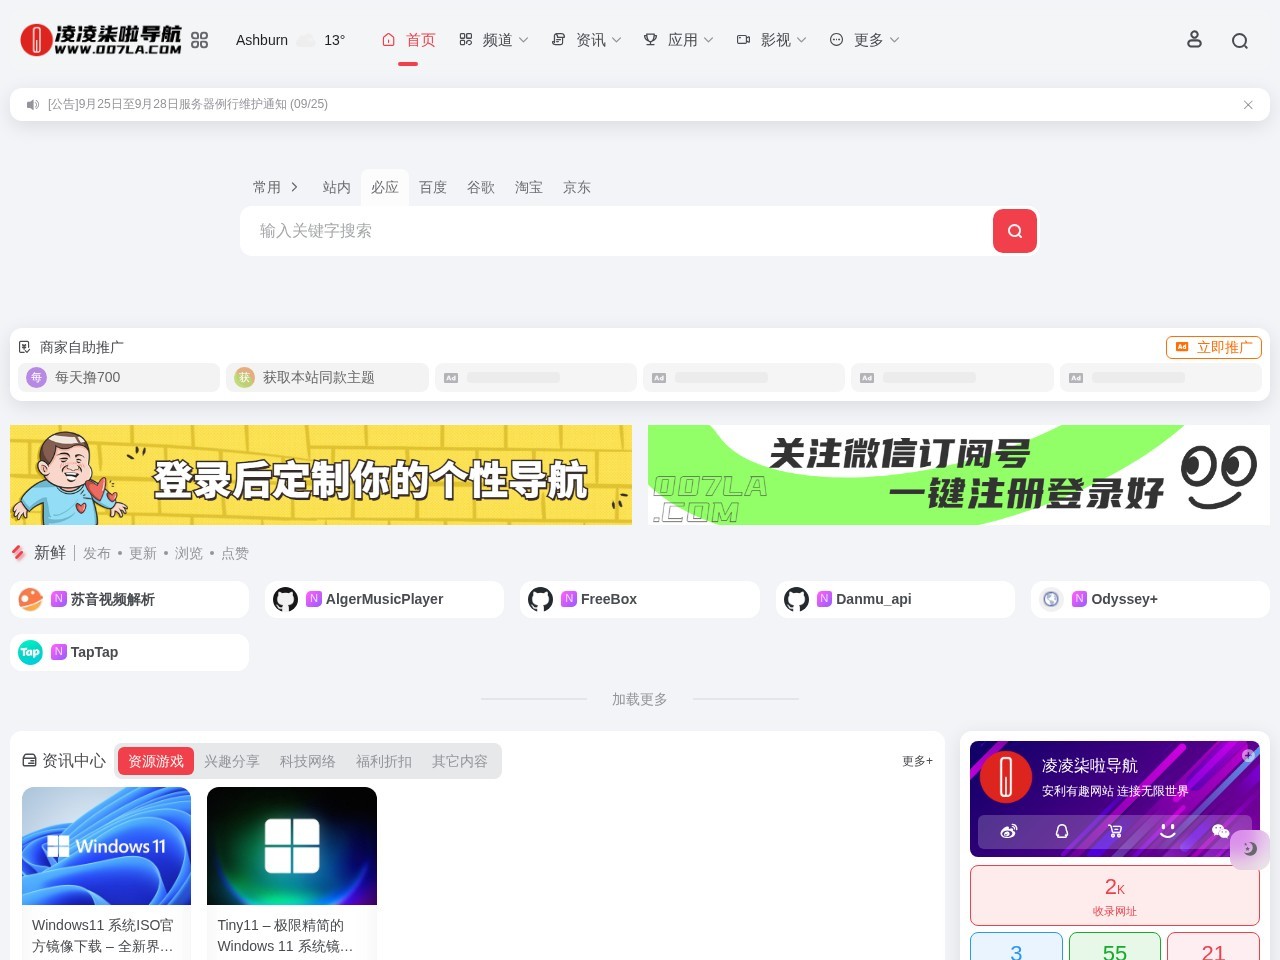1280x960 pixels.
Task: Click the GitHub icon for AlgerMusicPlayer
Action: (x=286, y=599)
